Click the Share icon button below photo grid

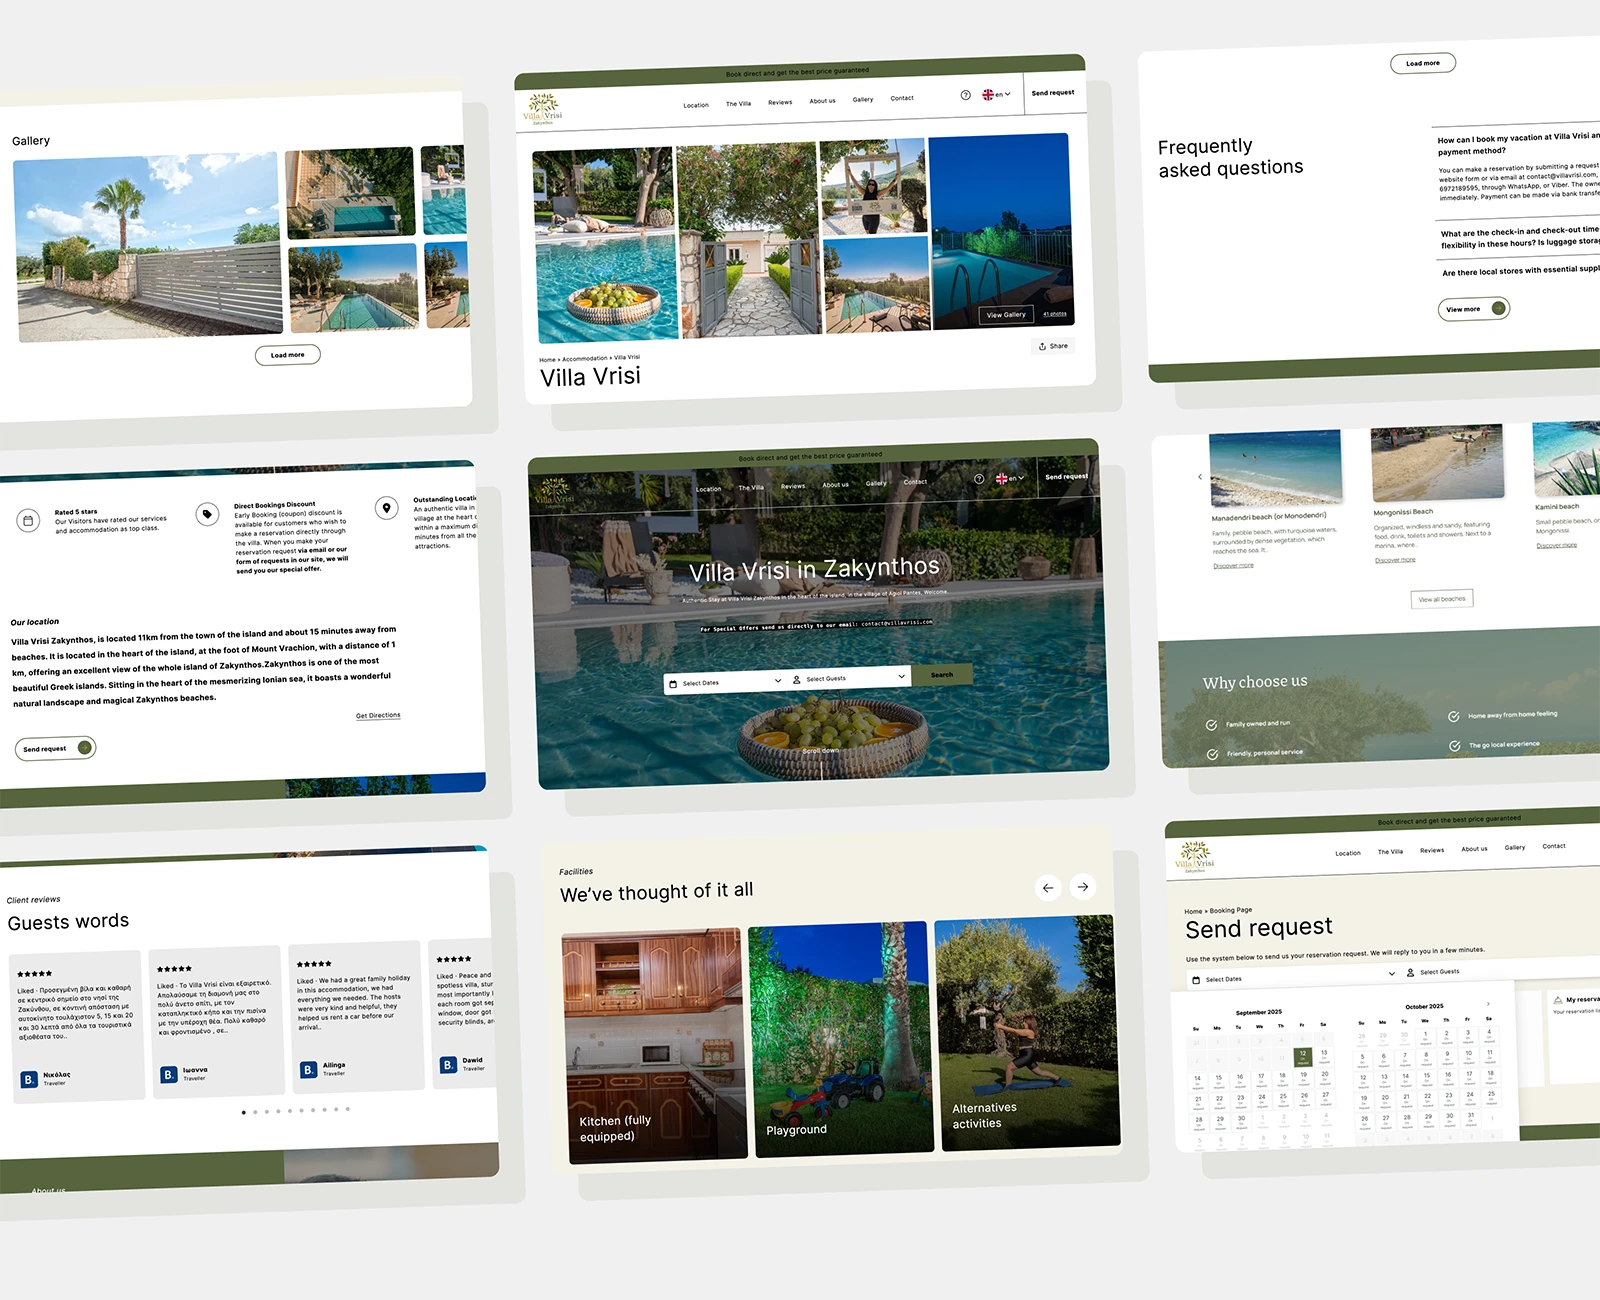coord(1053,346)
